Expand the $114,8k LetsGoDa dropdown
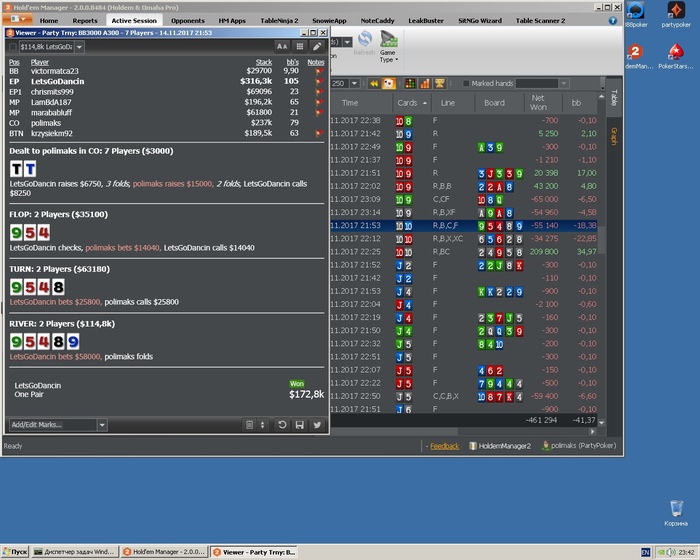Viewport: 700px width, 560px height. [79, 47]
